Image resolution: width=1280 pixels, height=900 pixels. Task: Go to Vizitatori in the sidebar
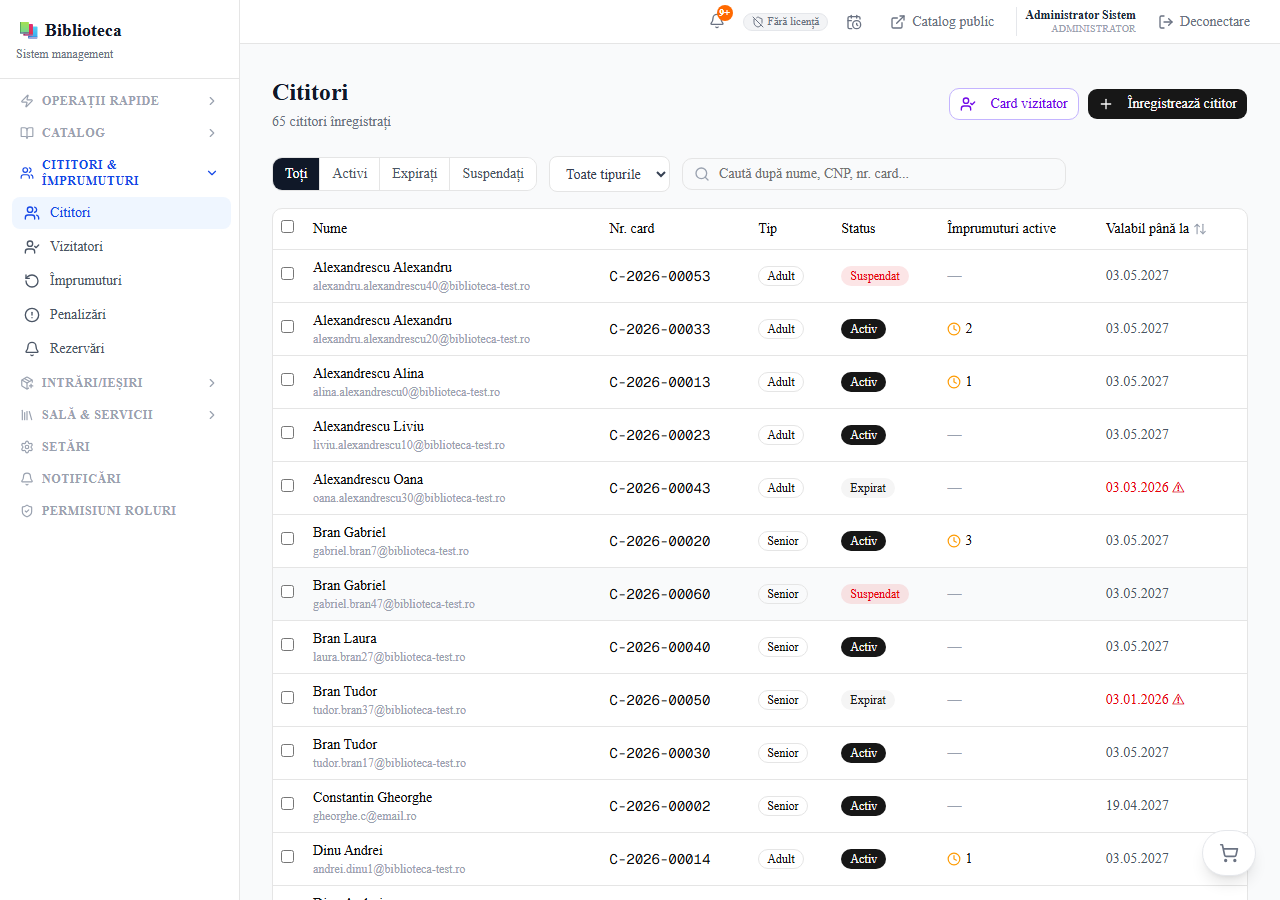121,247
